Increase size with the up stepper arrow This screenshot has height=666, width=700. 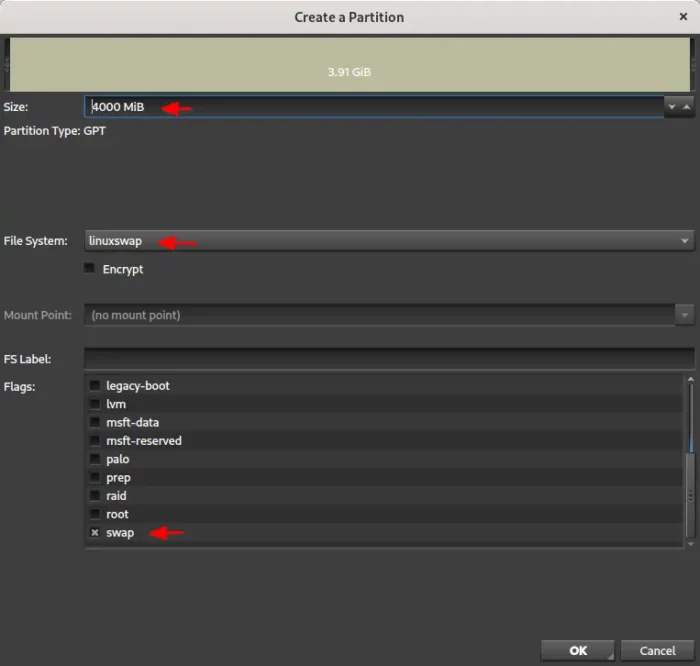point(687,107)
